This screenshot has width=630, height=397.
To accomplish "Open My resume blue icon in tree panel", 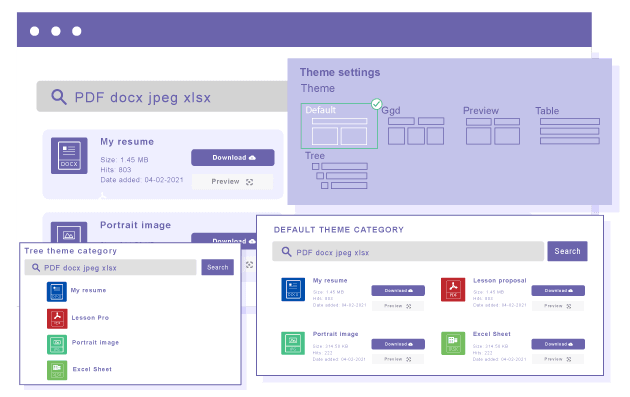I will click(57, 291).
